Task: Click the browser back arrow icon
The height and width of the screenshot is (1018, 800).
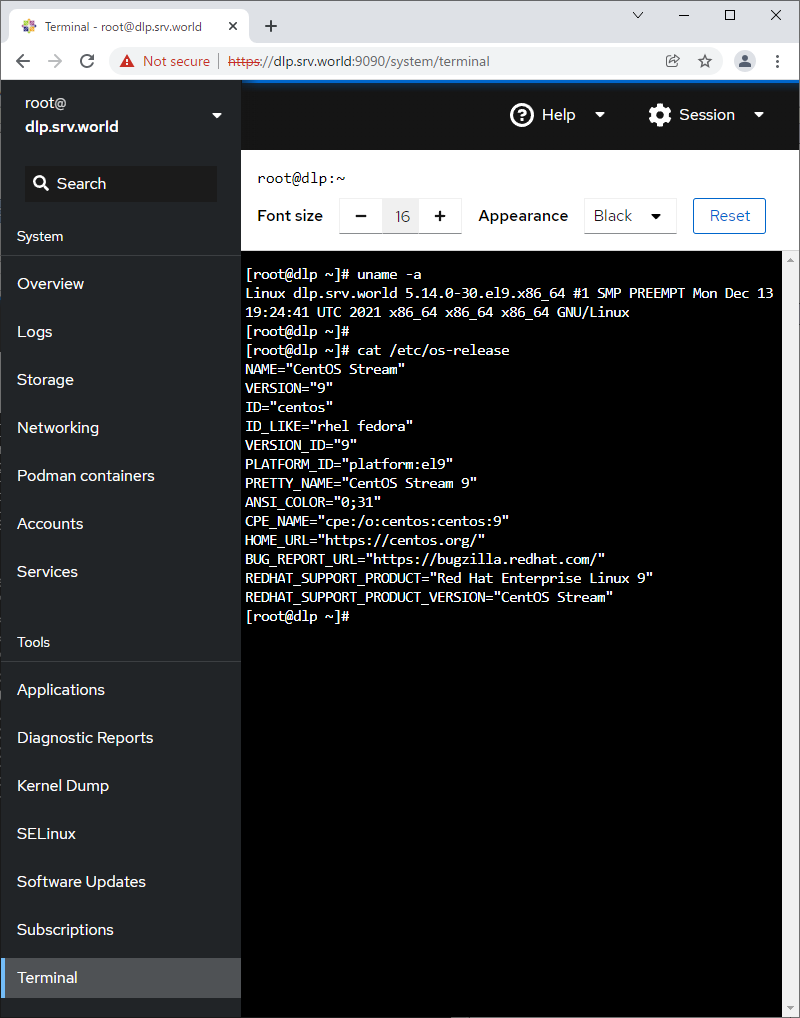Action: [x=23, y=61]
